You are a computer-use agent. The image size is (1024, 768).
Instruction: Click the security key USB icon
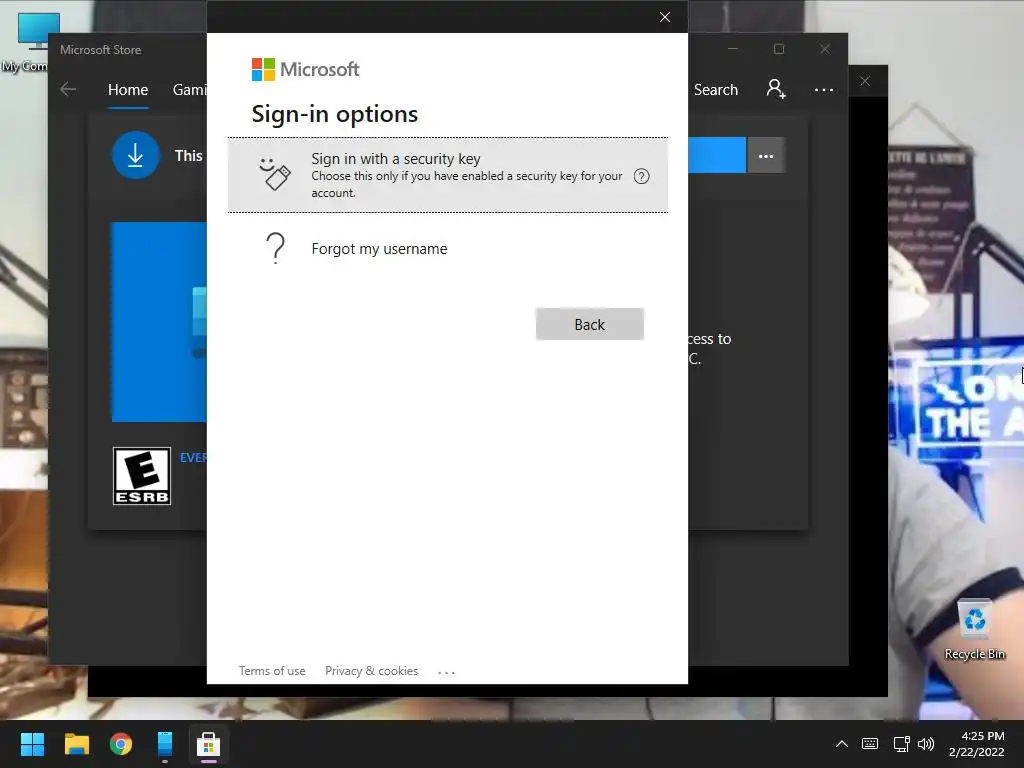click(x=274, y=174)
